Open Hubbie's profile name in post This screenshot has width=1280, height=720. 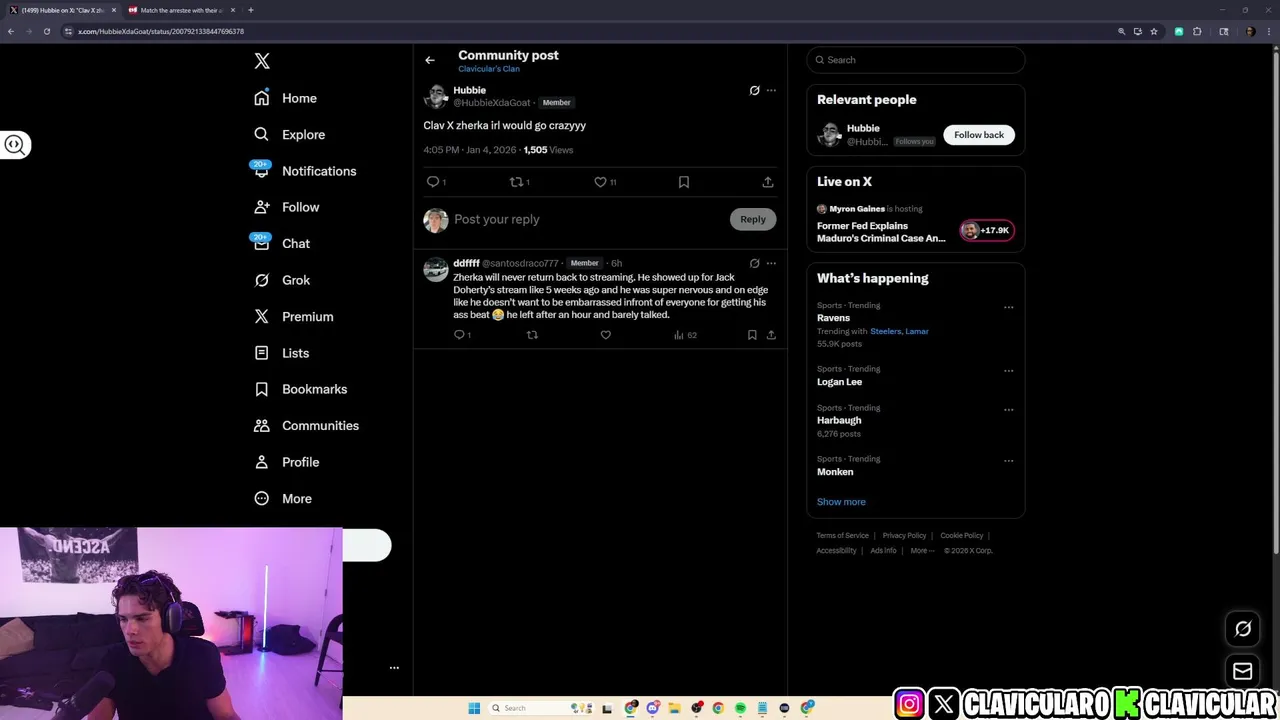(469, 90)
